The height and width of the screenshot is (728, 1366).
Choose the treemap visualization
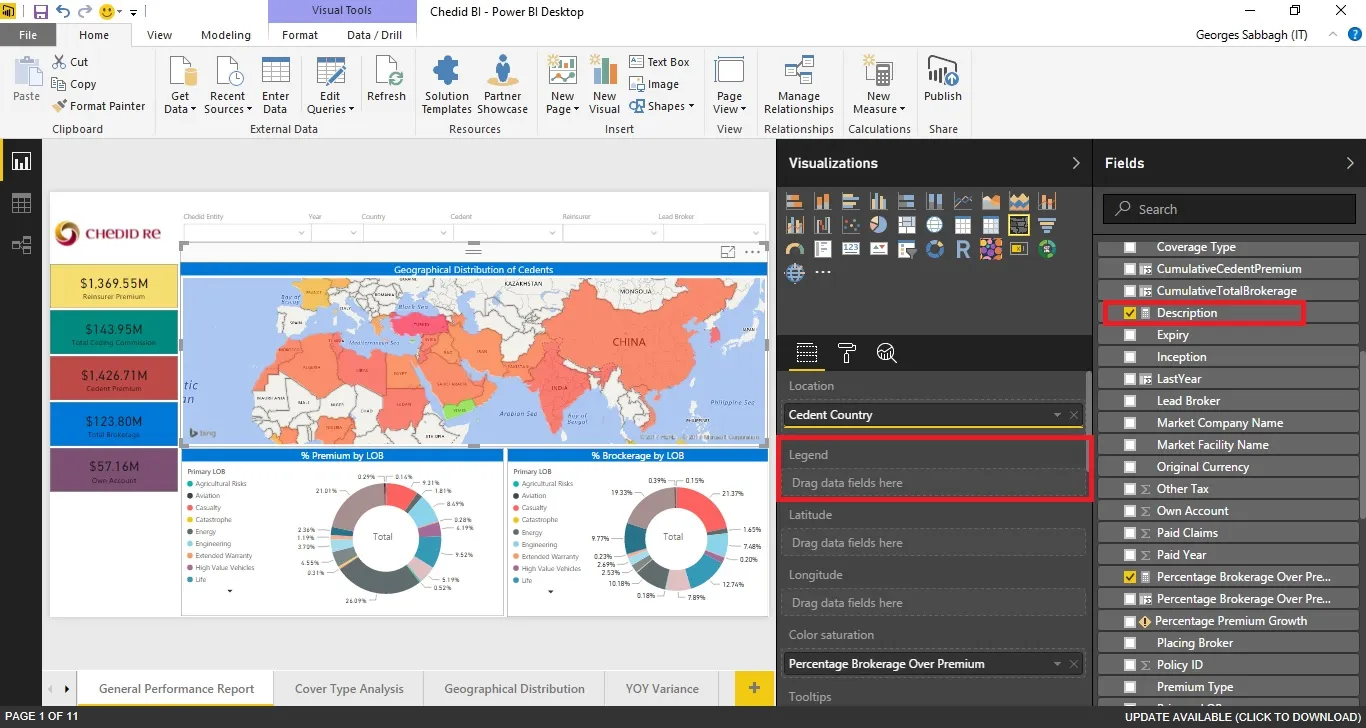click(x=907, y=225)
